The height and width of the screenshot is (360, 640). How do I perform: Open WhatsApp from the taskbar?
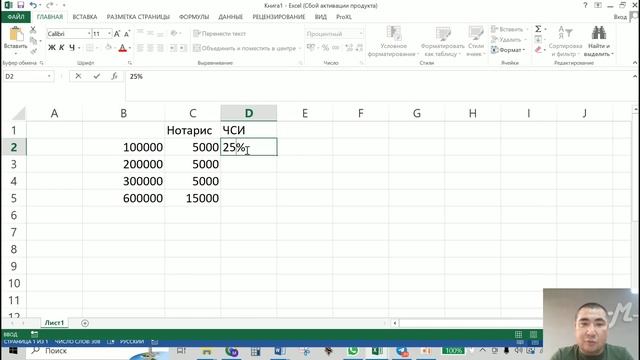coord(352,351)
